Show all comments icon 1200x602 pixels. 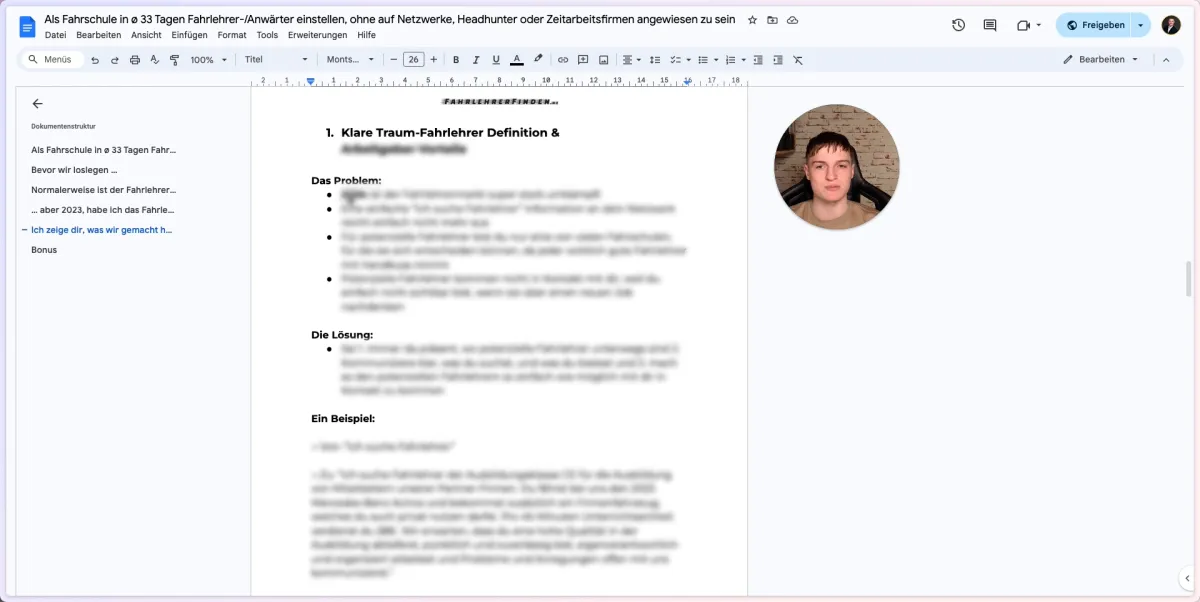[x=990, y=25]
